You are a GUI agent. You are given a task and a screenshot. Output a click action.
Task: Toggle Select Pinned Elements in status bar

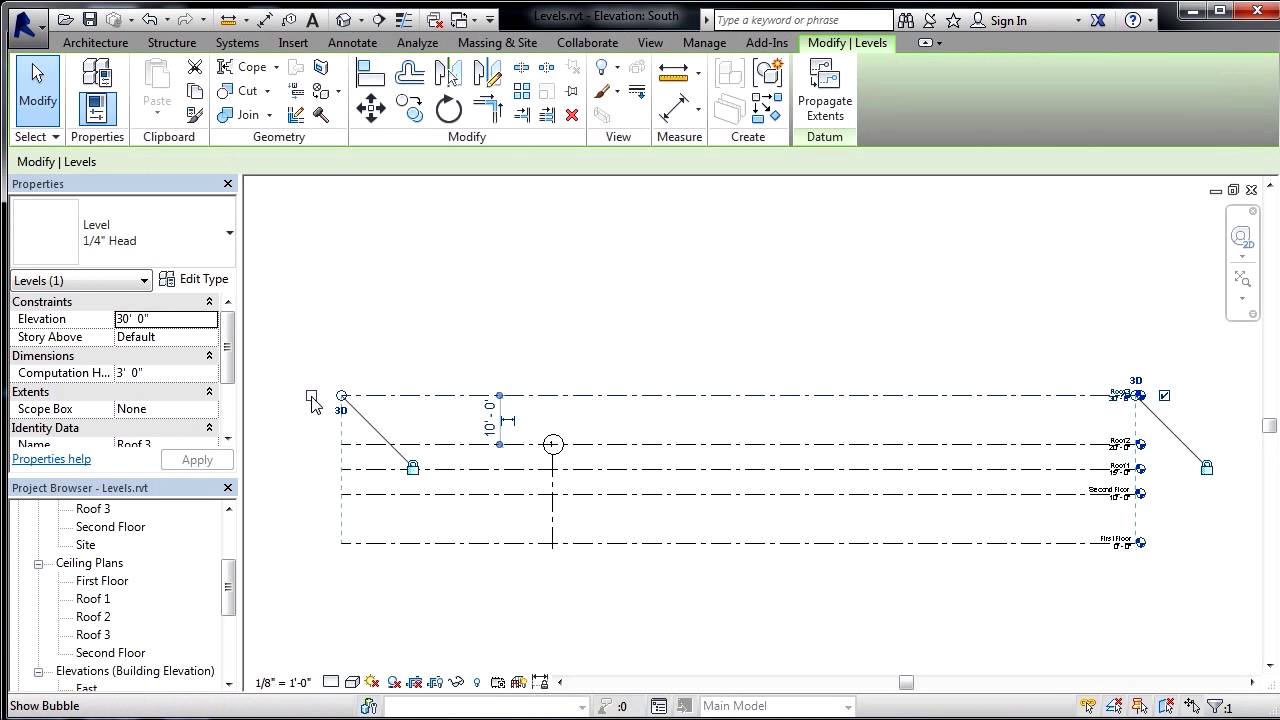click(x=1140, y=706)
